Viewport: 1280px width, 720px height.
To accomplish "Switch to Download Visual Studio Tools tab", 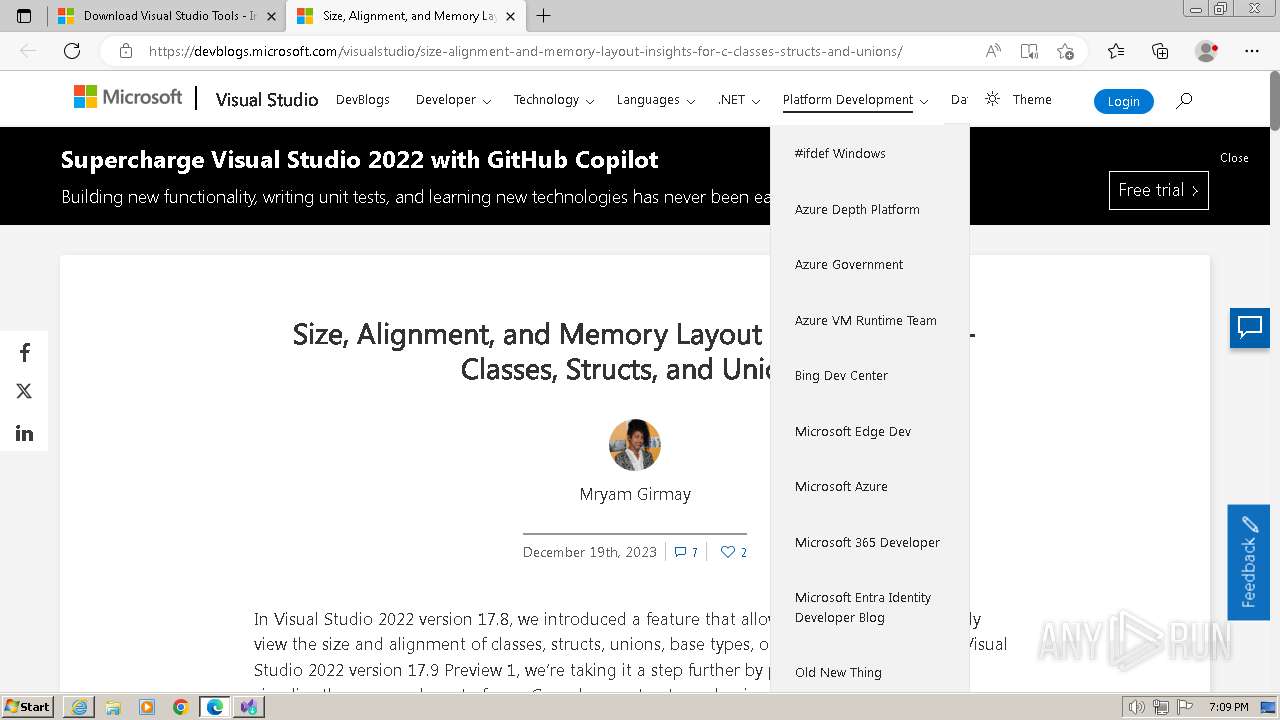I will (x=166, y=16).
